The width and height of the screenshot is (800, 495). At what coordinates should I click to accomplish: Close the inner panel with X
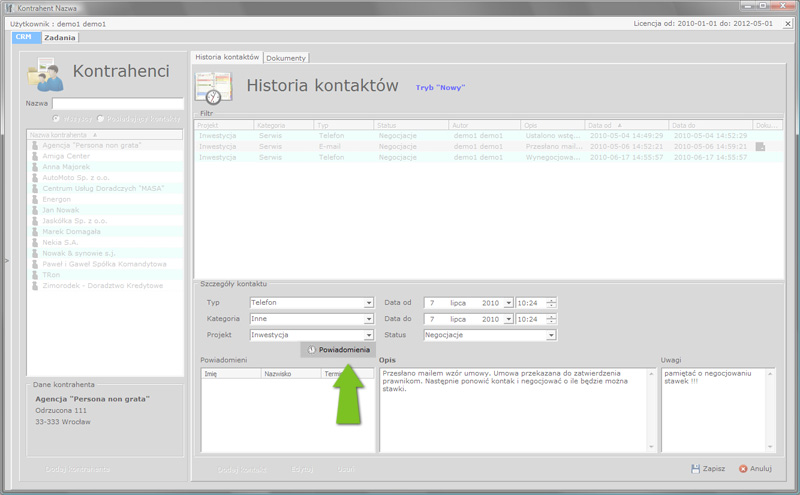(x=788, y=24)
